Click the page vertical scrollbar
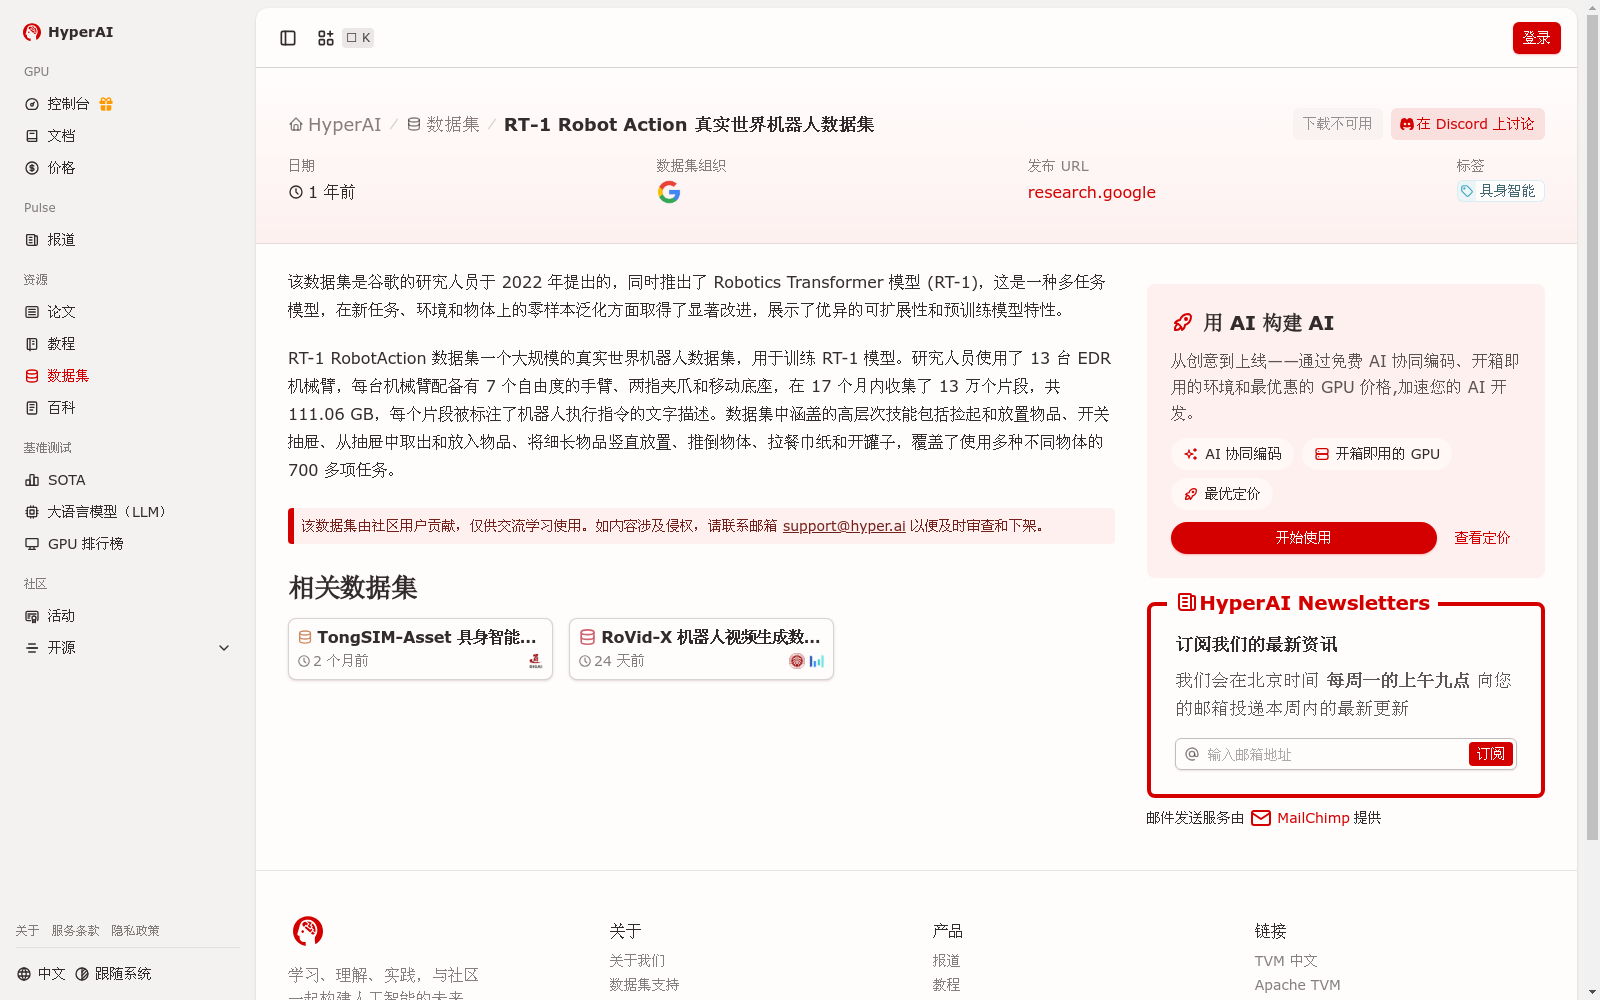Image resolution: width=1600 pixels, height=1000 pixels. (x=1592, y=425)
